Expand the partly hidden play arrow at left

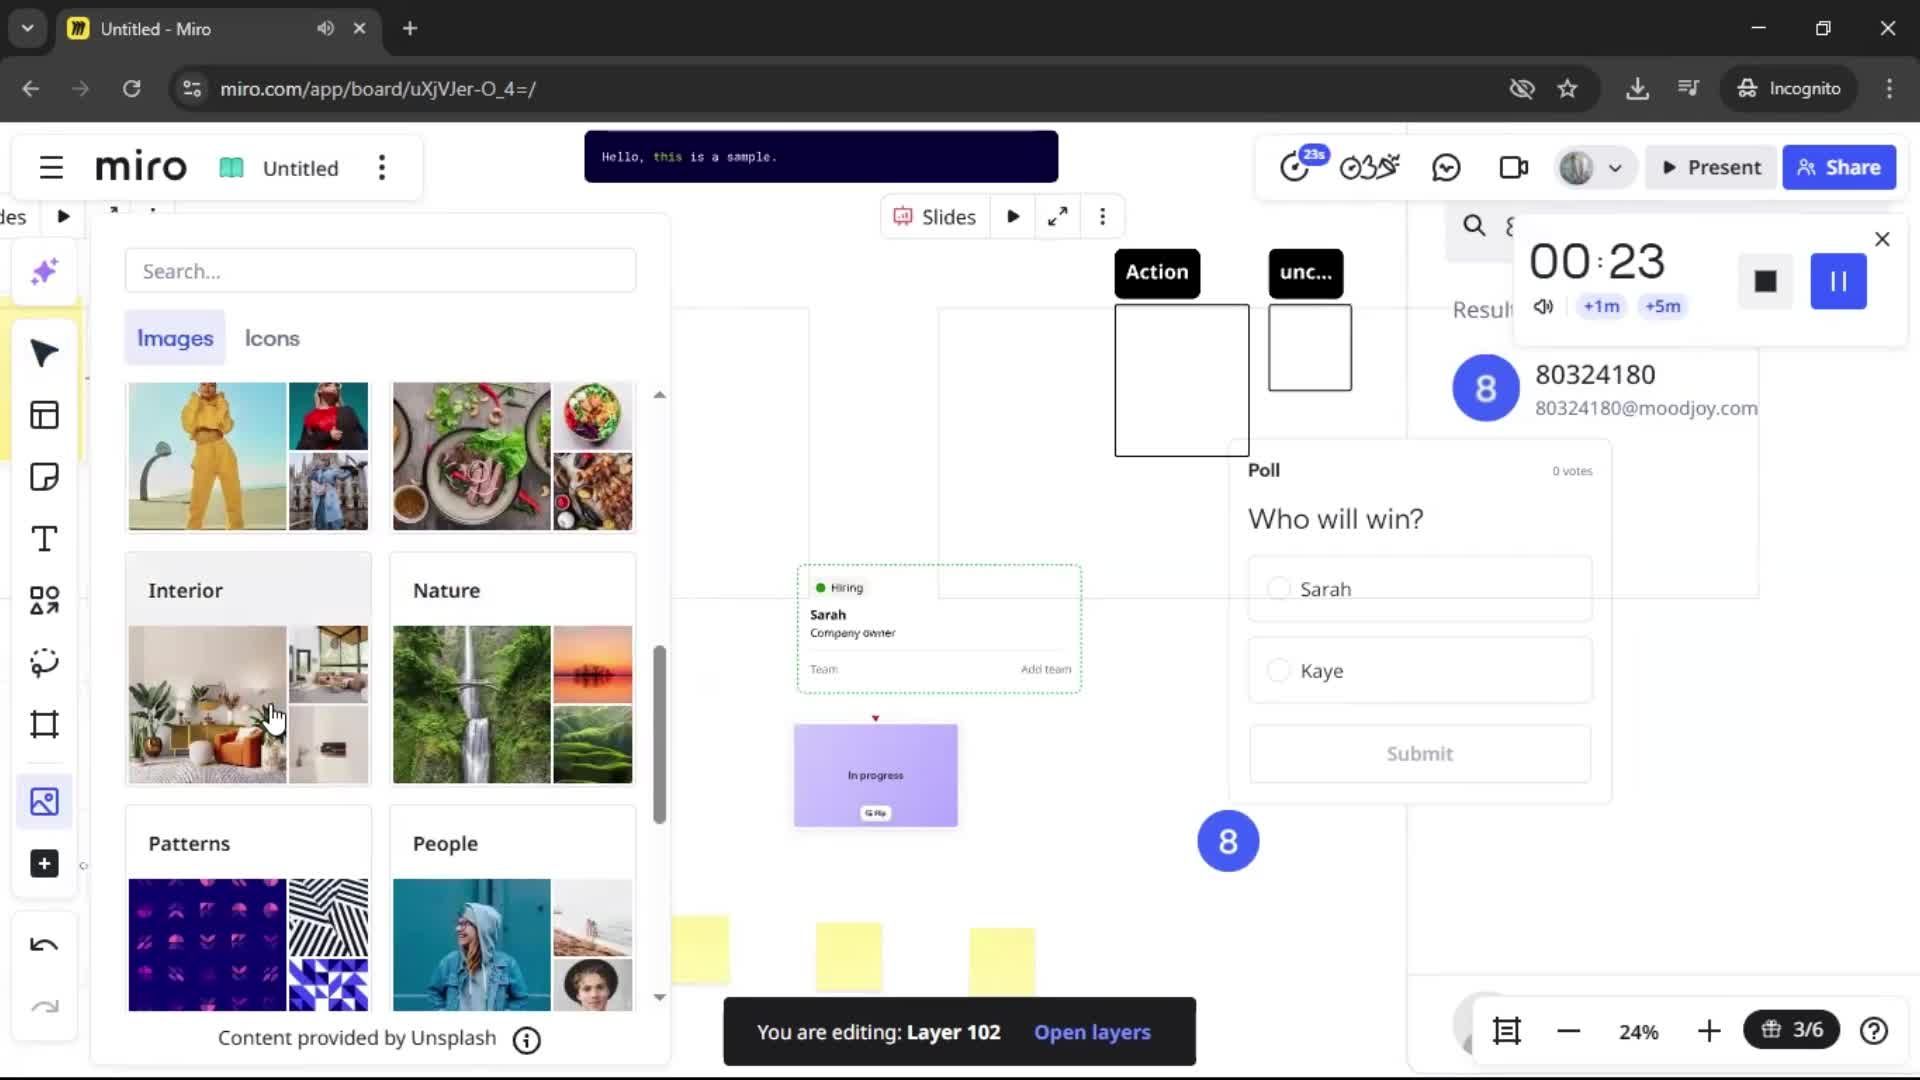[x=63, y=216]
